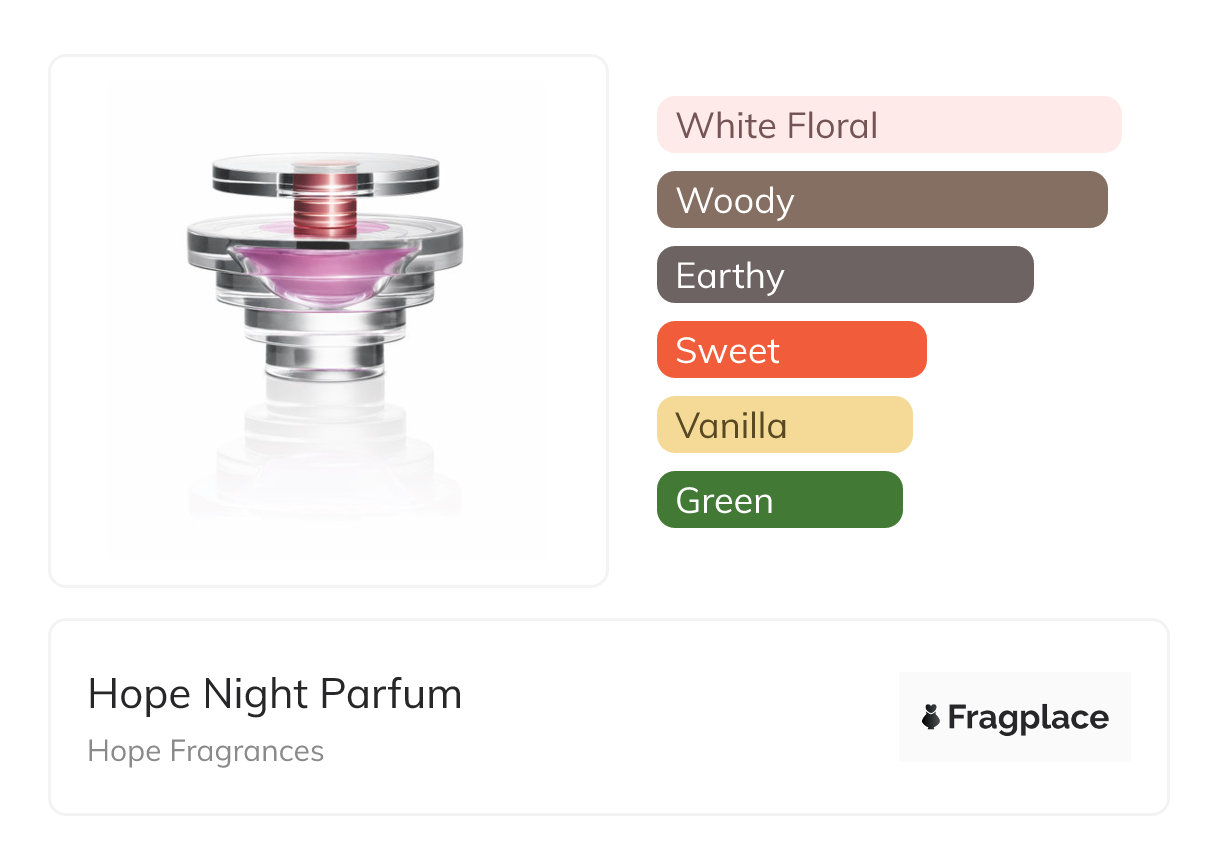Click the "Woody" text label
This screenshot has height=864, width=1218.
coord(735,201)
